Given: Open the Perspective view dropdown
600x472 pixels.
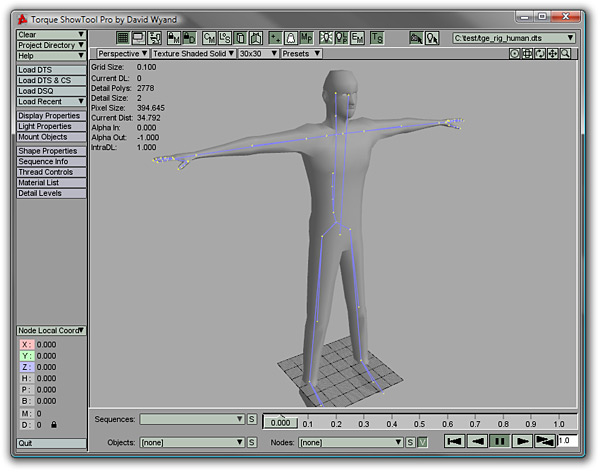Looking at the screenshot, I should (123, 54).
